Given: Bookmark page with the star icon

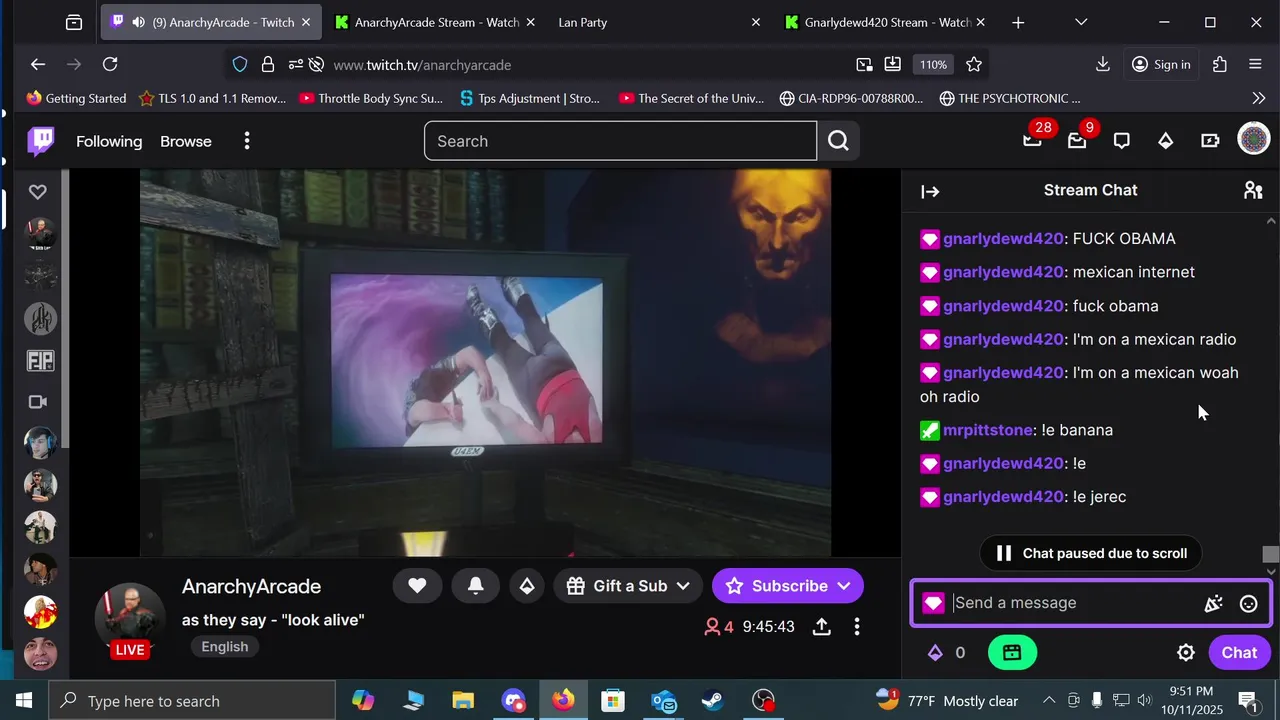Looking at the screenshot, I should (x=974, y=64).
